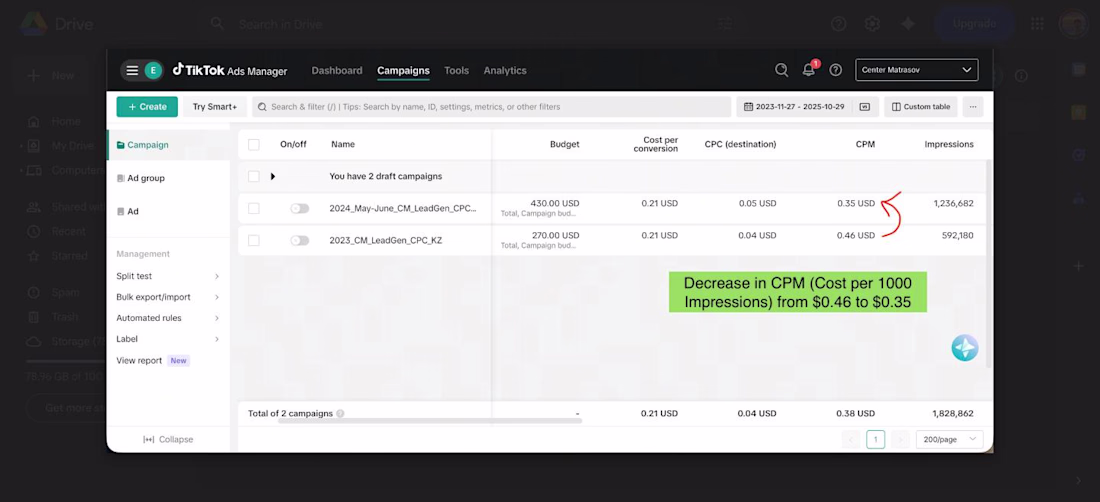
Task: Switch to the Dashboard tab
Action: tap(337, 70)
